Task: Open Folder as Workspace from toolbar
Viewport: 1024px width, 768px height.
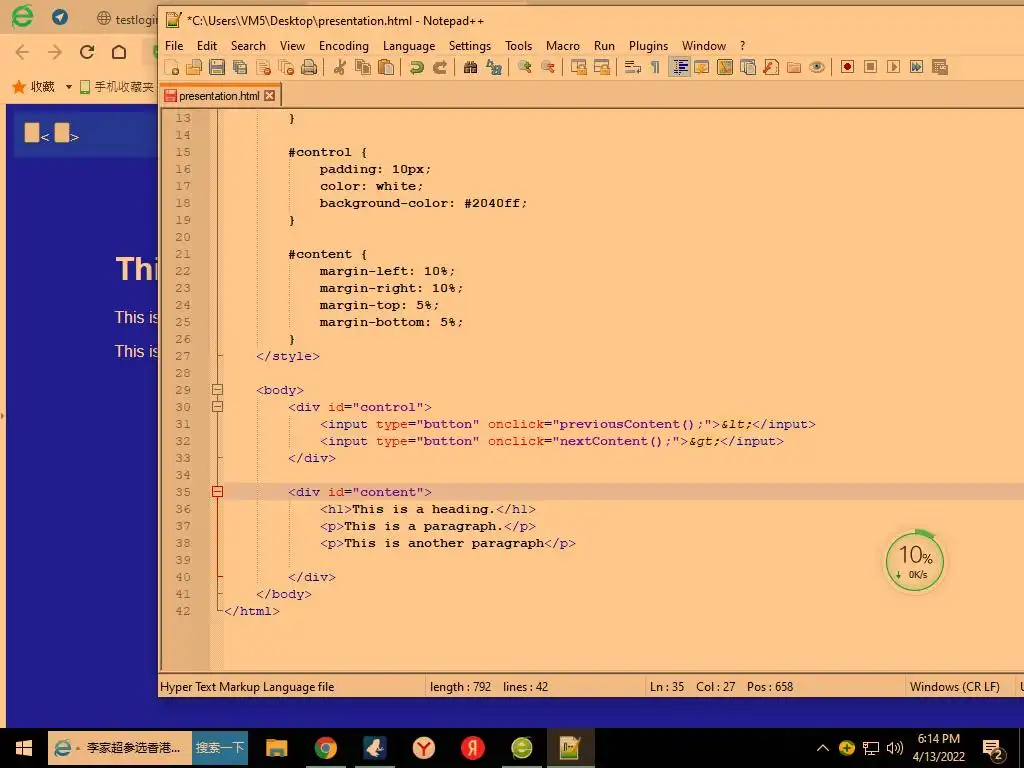Action: [794, 67]
